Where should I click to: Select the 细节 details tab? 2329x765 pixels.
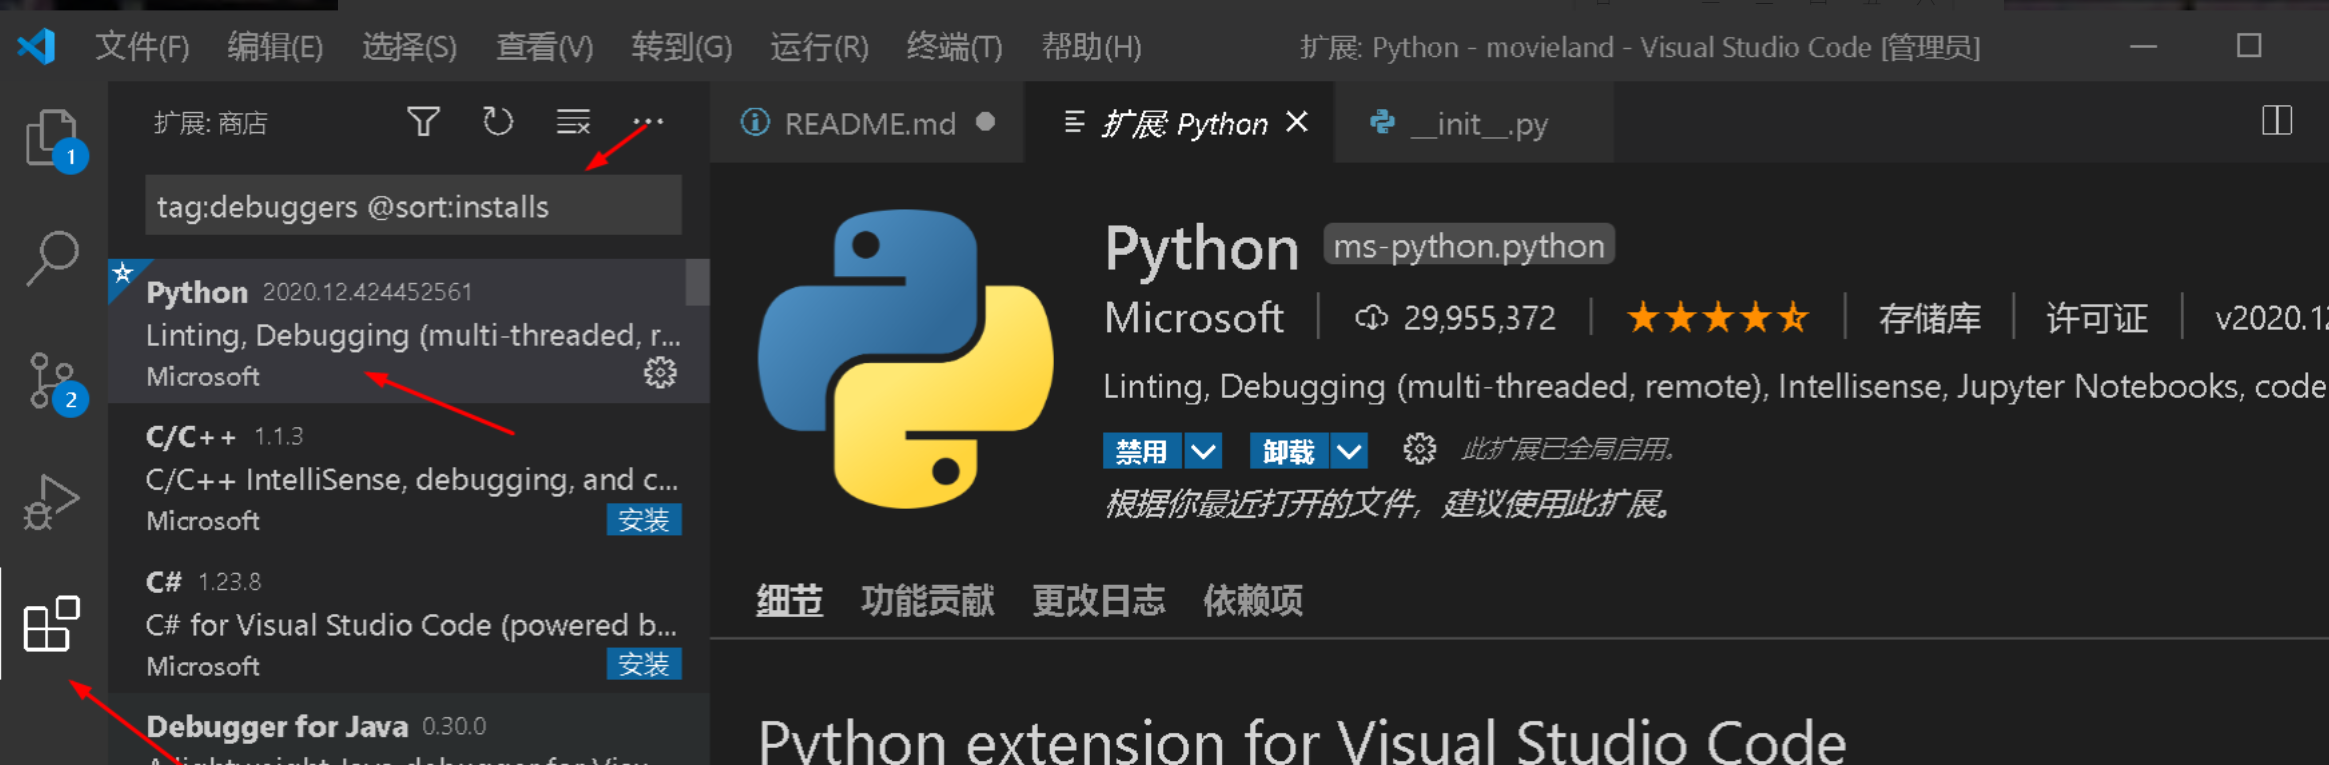tap(789, 601)
